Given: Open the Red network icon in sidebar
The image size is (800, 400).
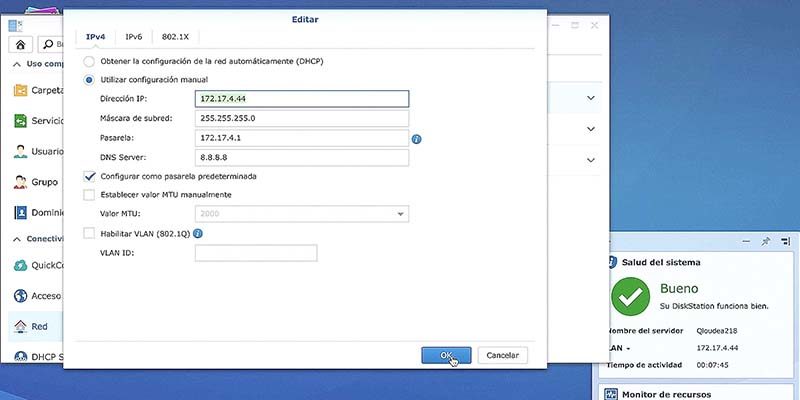Looking at the screenshot, I should click(x=20, y=326).
